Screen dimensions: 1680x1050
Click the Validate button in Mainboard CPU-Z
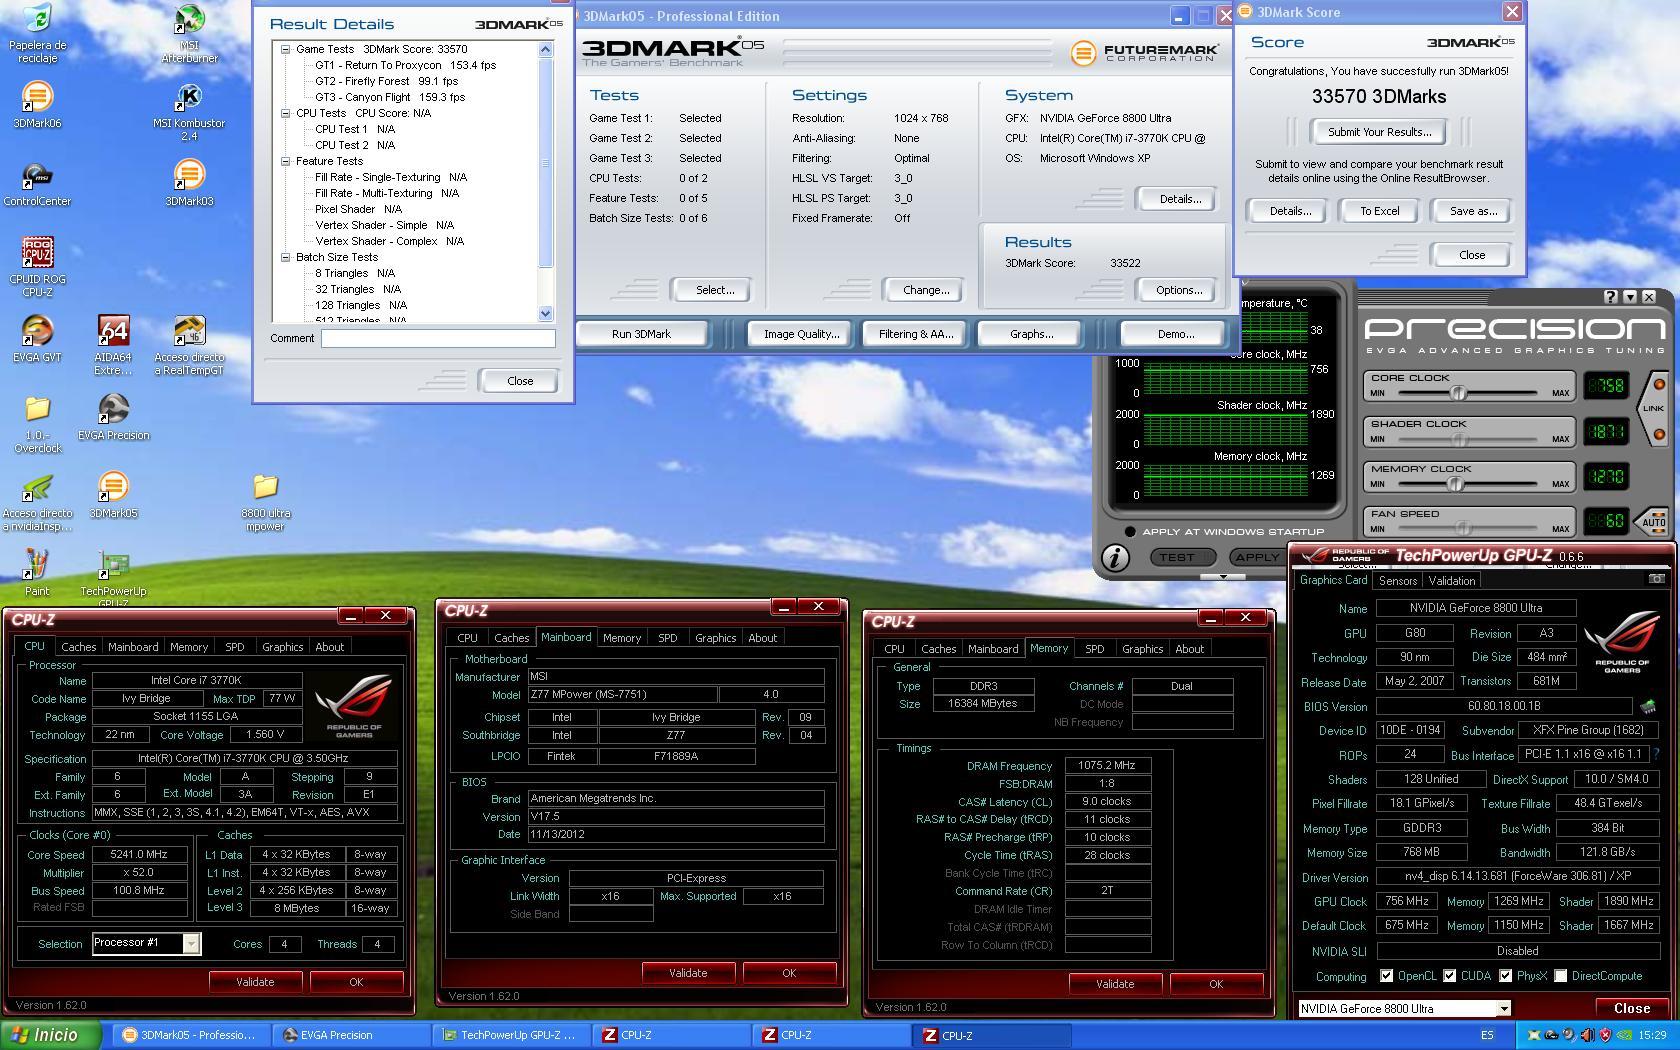[x=688, y=973]
